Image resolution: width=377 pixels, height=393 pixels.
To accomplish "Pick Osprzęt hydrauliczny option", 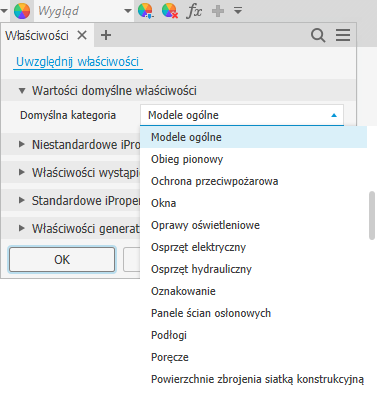I will point(253,269).
